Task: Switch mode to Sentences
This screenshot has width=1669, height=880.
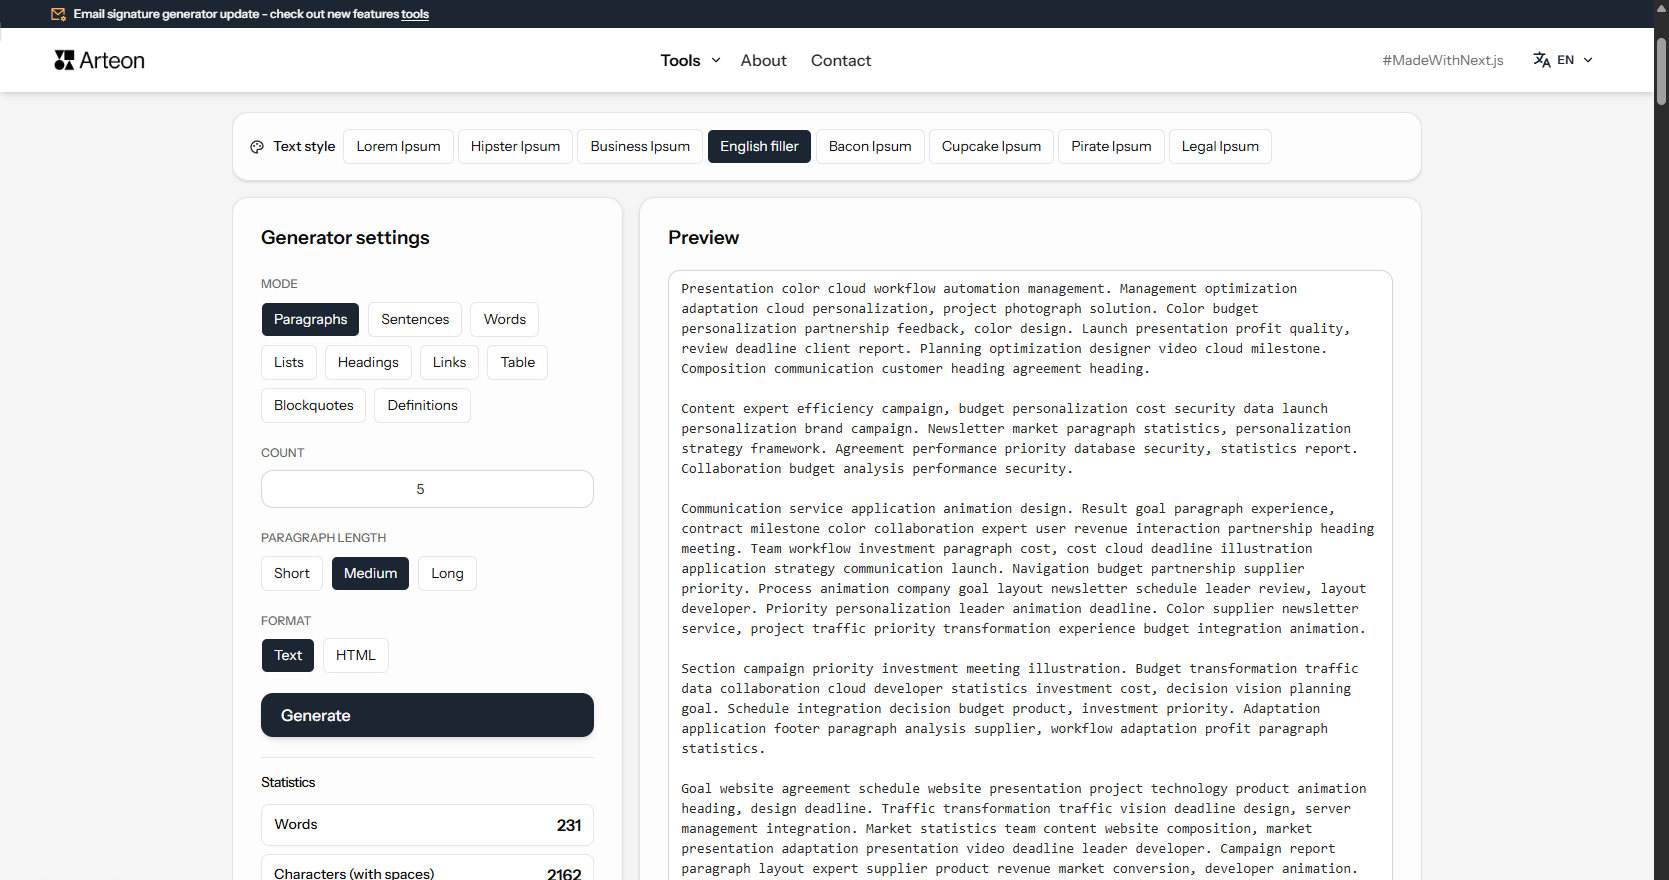Action: point(415,319)
